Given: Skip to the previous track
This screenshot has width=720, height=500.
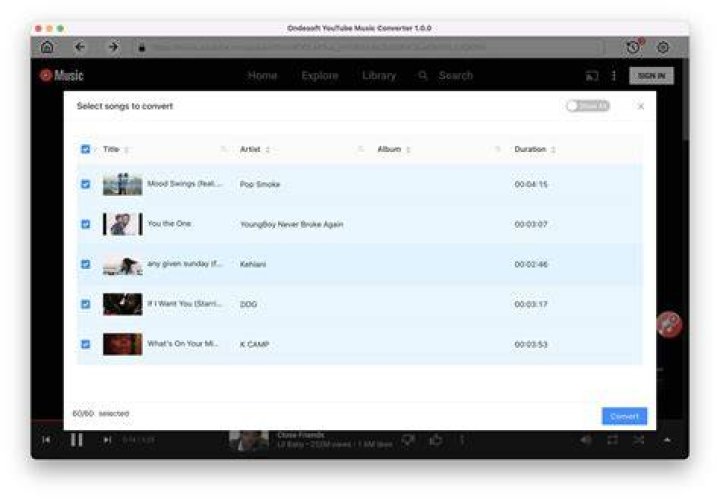Looking at the screenshot, I should (46, 440).
